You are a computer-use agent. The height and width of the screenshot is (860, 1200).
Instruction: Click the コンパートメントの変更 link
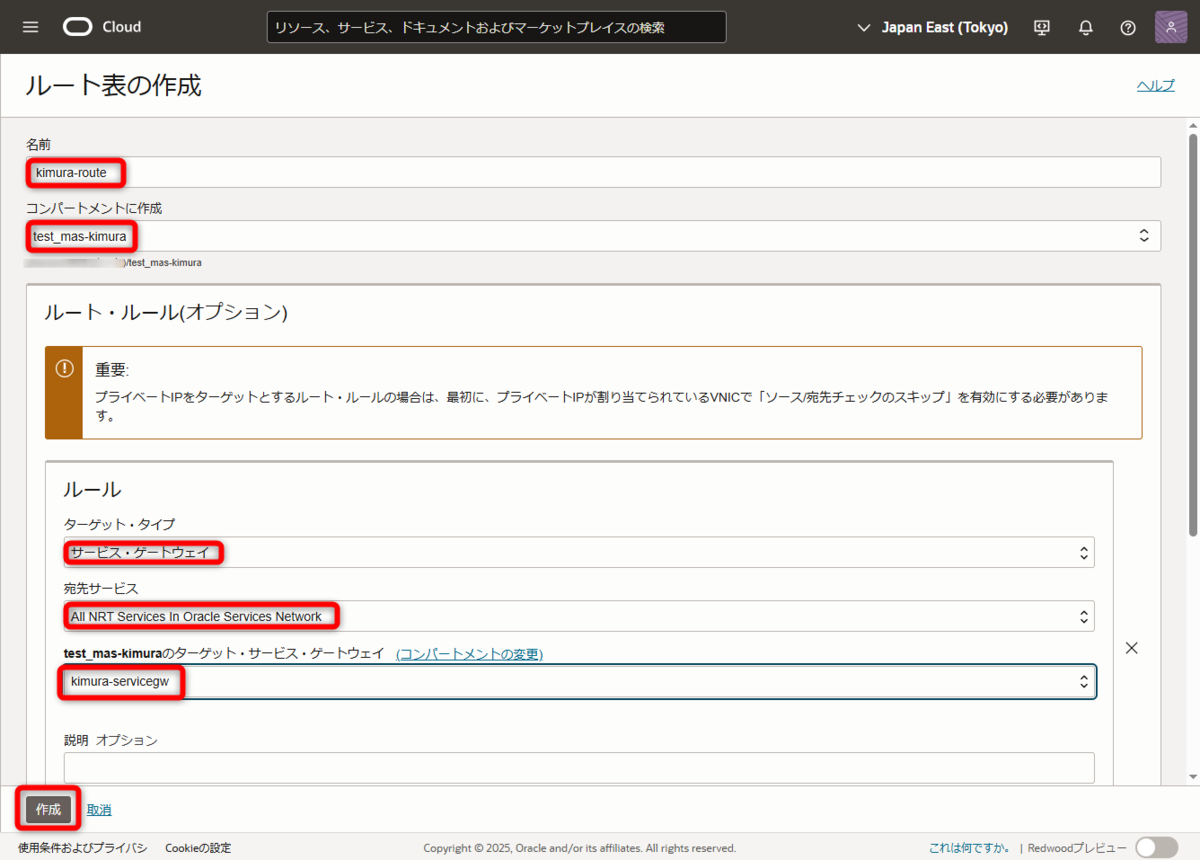[469, 654]
